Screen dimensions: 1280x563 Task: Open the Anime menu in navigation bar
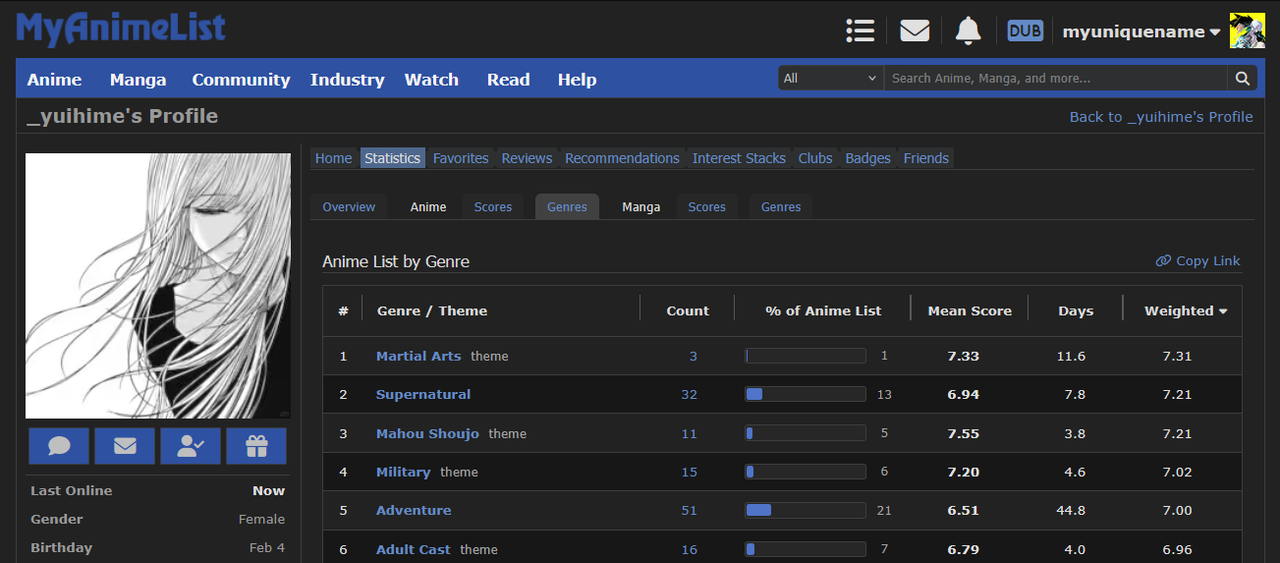click(54, 79)
